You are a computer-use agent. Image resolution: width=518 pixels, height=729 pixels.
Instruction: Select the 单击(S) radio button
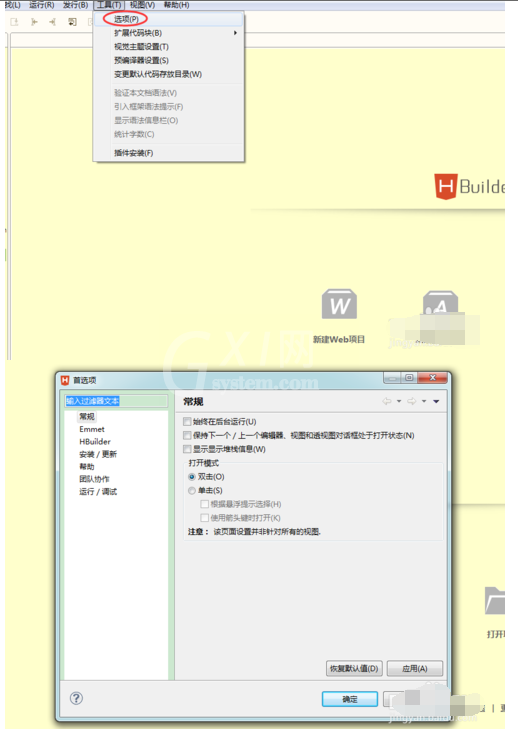192,490
